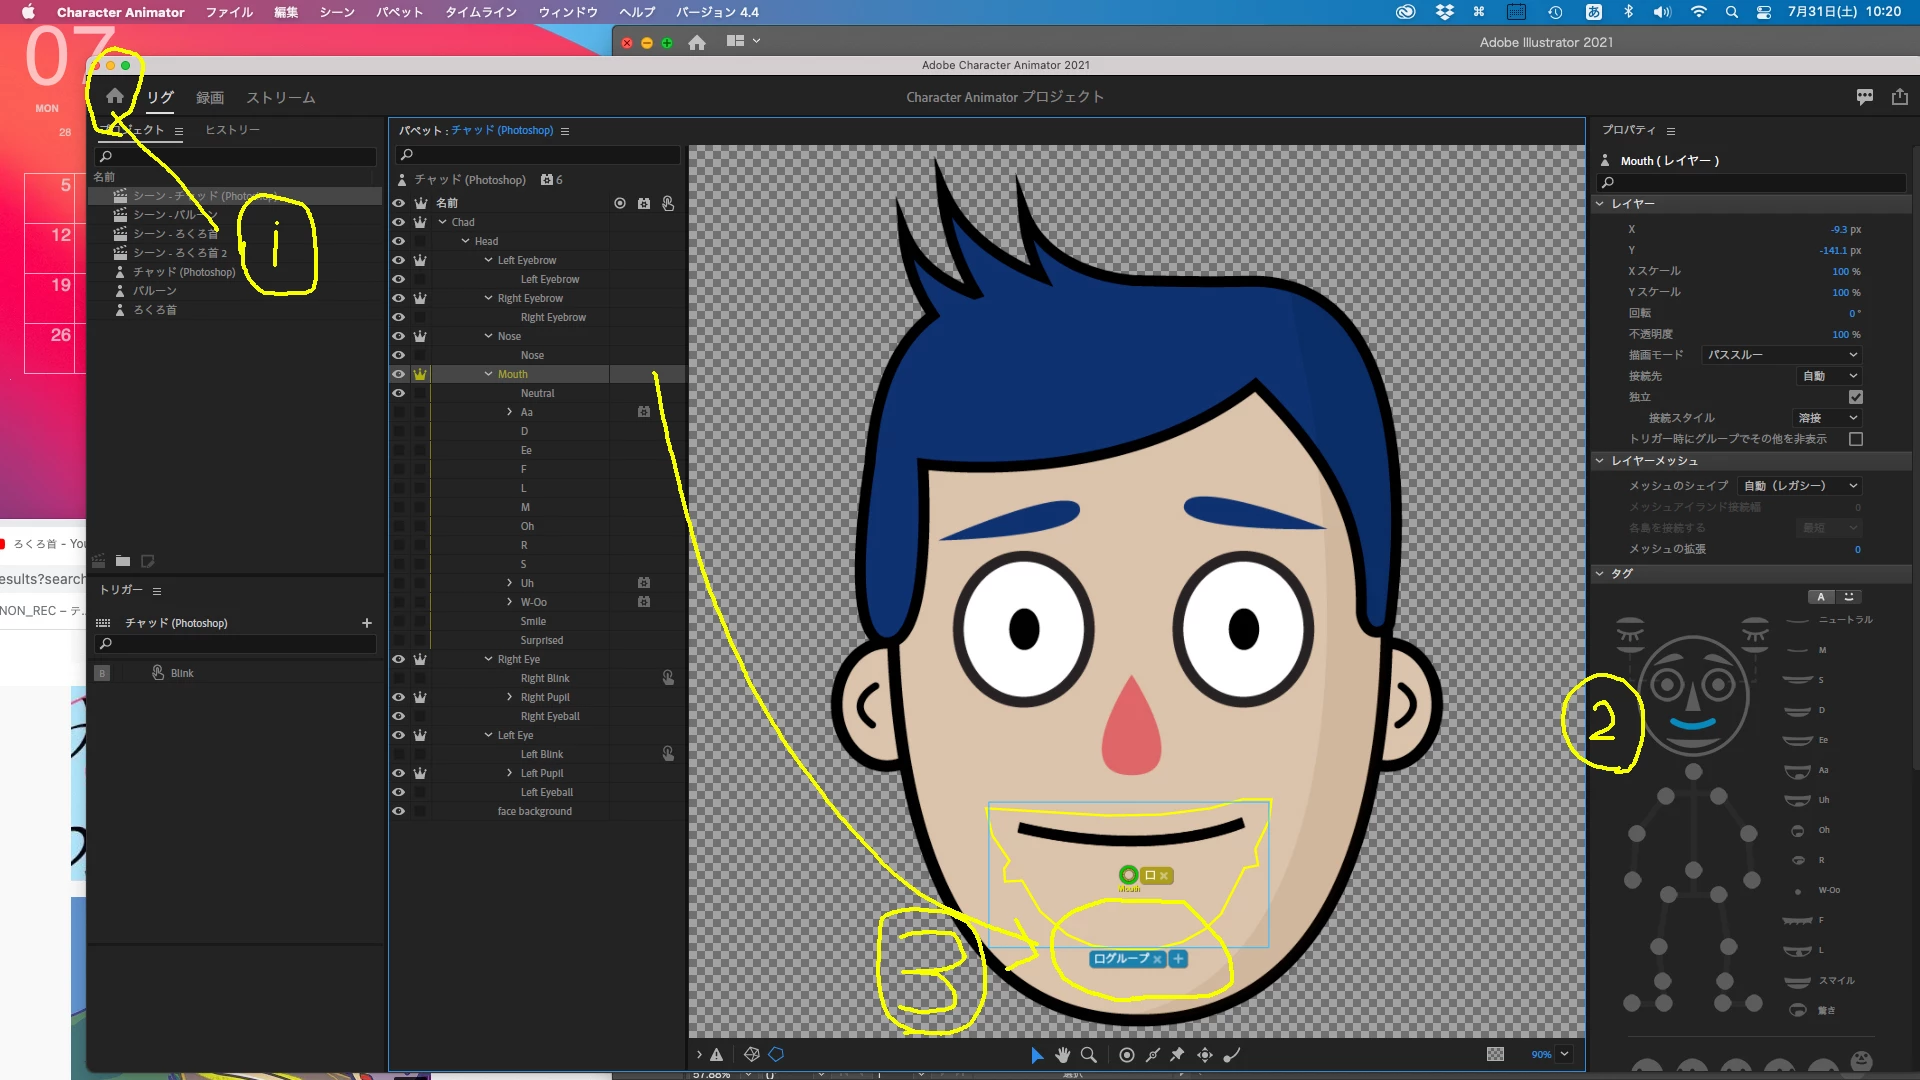Viewport: 1920px width, 1080px height.
Task: Click the puppet panel search field
Action: [x=540, y=155]
